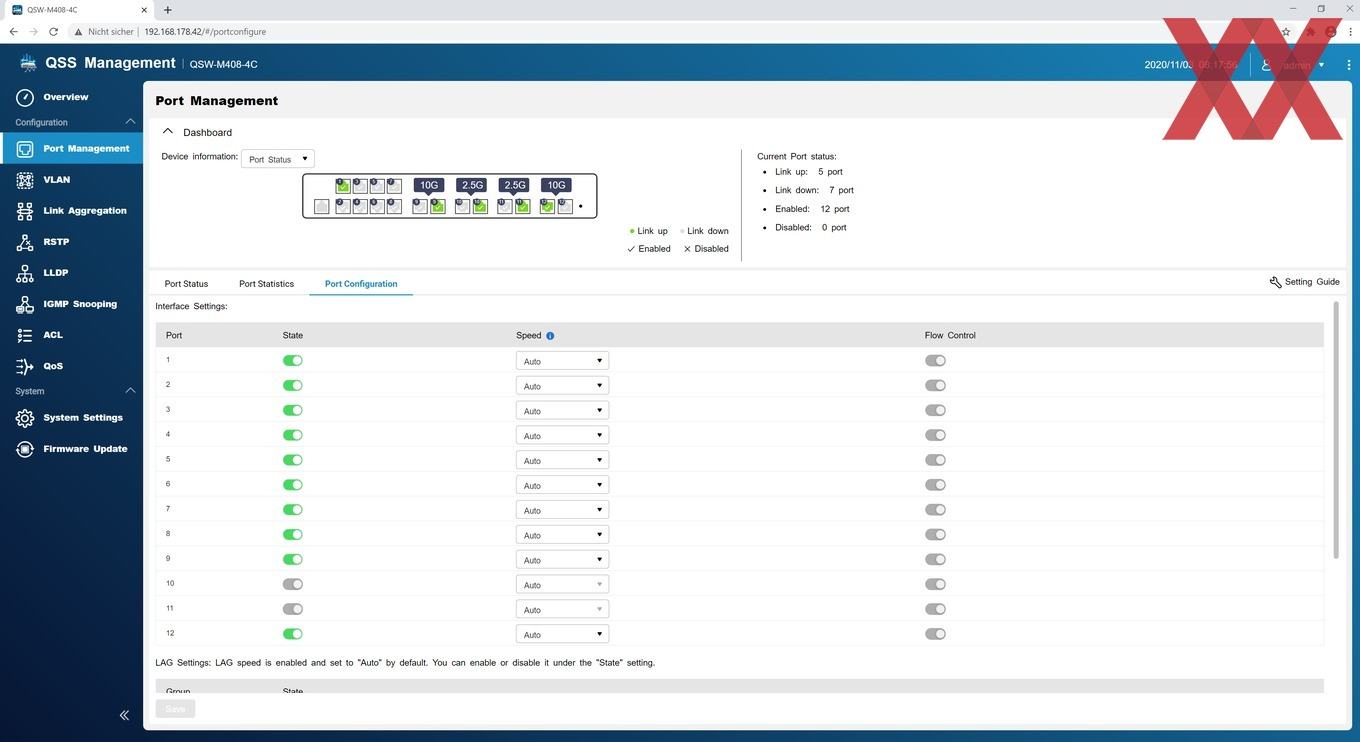Open a new browser tab

167,10
